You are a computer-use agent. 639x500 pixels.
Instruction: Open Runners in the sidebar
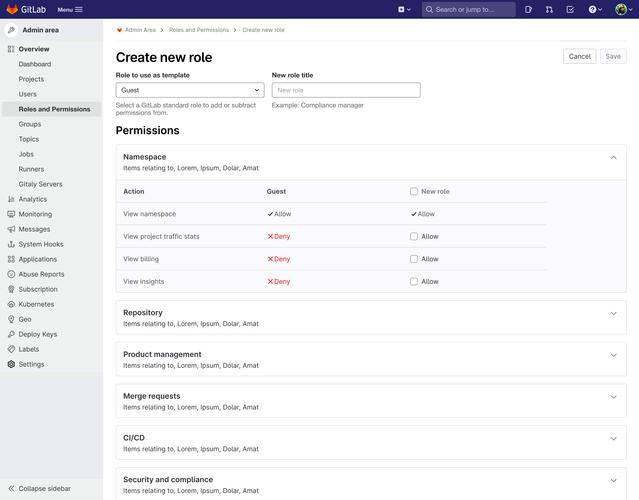click(31, 169)
